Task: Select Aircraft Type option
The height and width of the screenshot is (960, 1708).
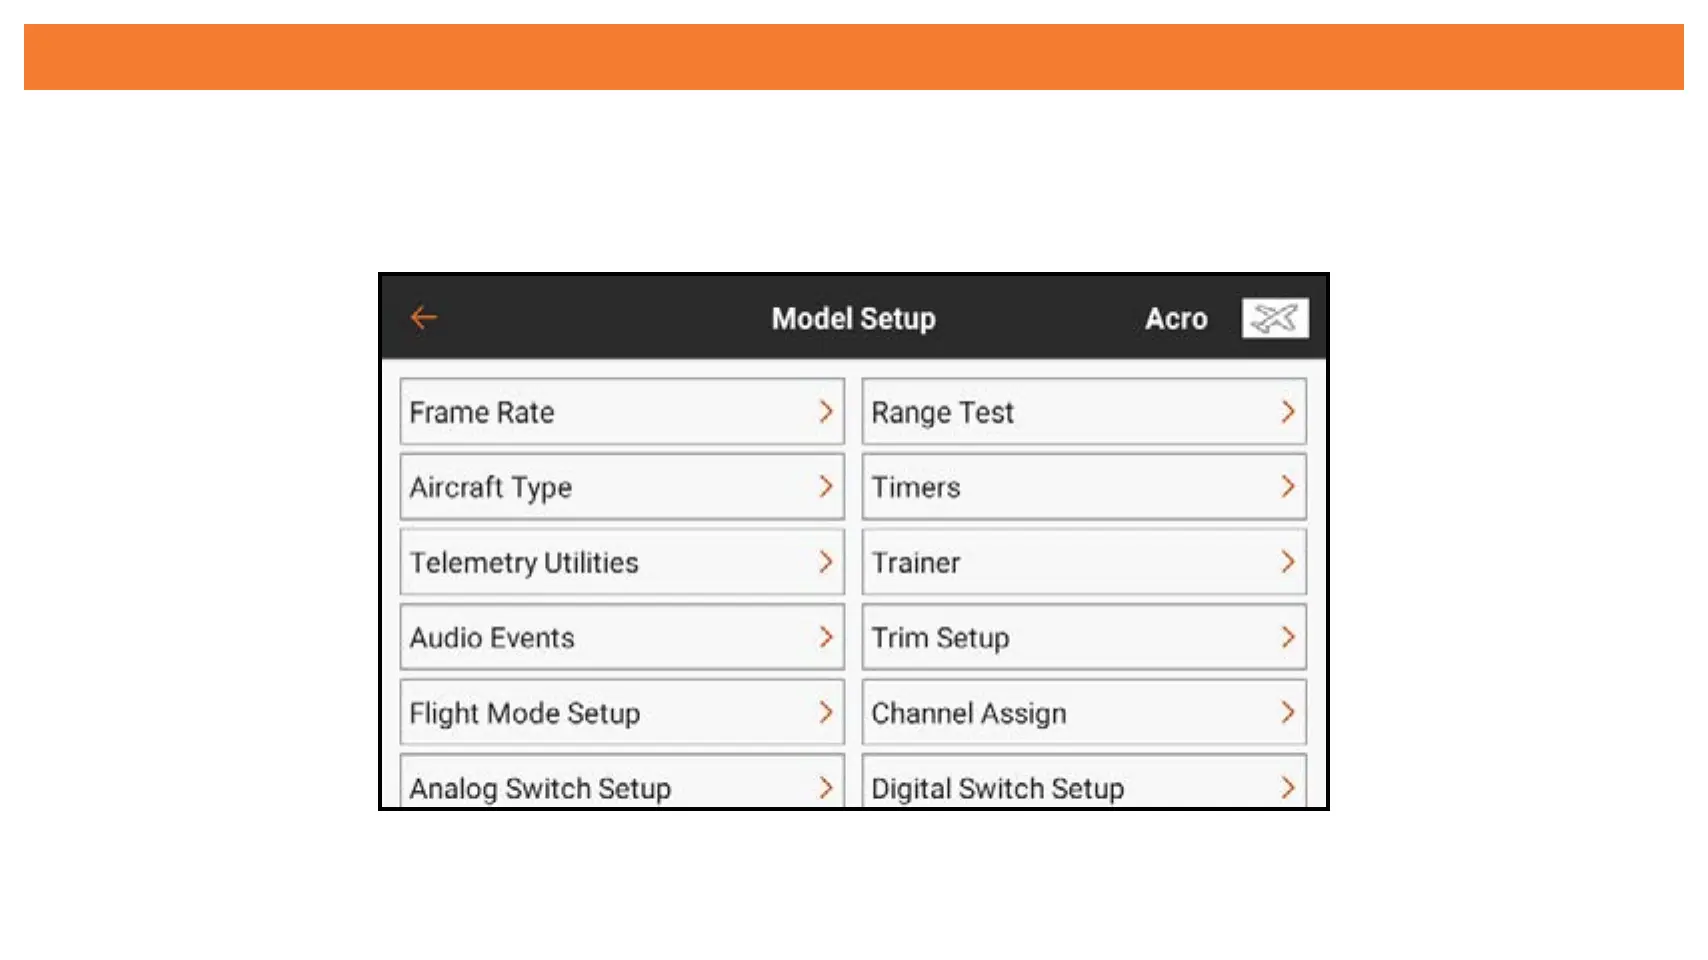Action: pyautogui.click(x=621, y=487)
